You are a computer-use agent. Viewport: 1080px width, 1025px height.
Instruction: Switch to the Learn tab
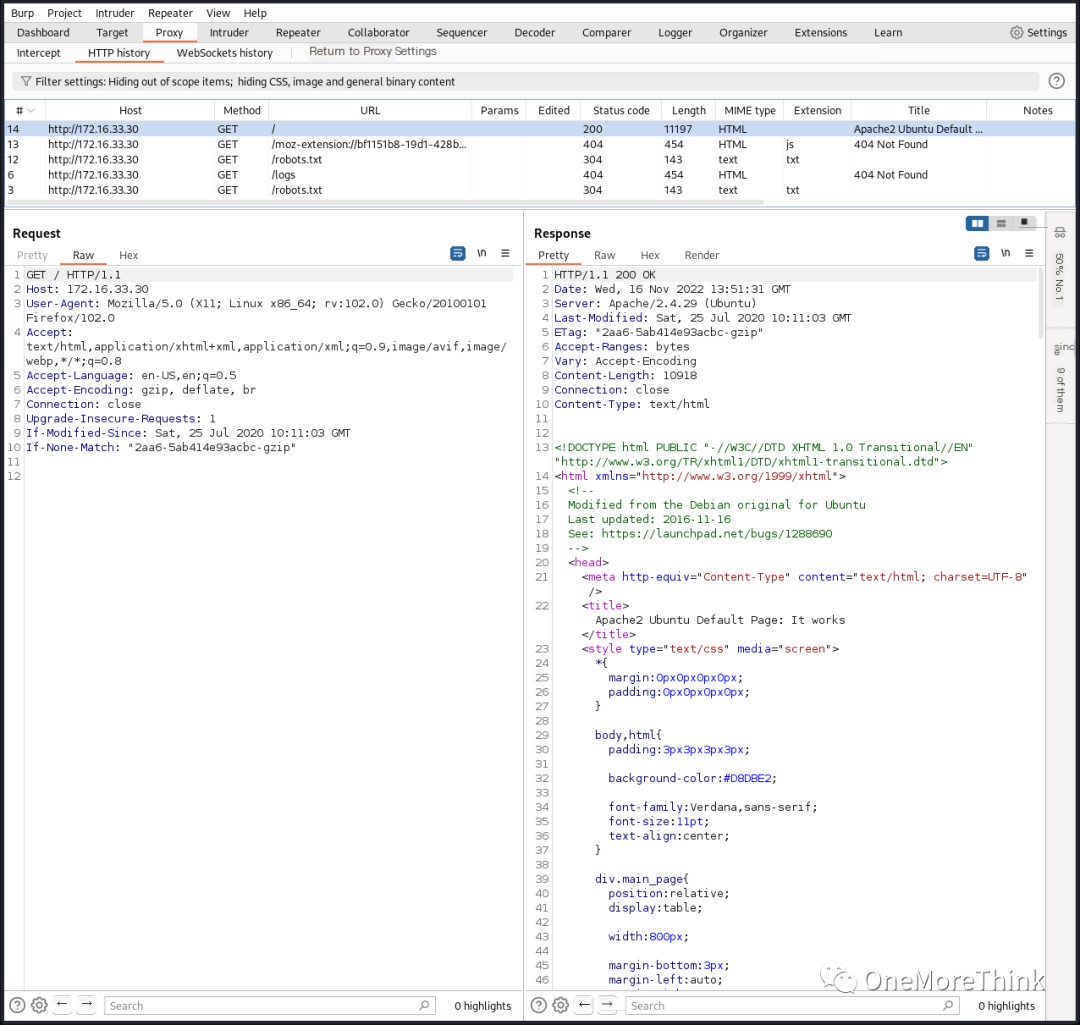tap(888, 32)
